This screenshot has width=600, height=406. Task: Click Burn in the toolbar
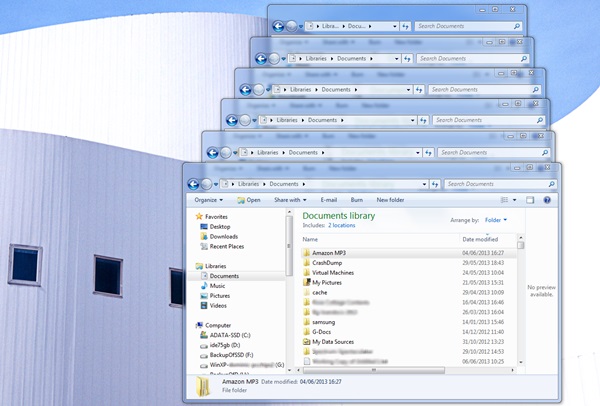(x=356, y=200)
